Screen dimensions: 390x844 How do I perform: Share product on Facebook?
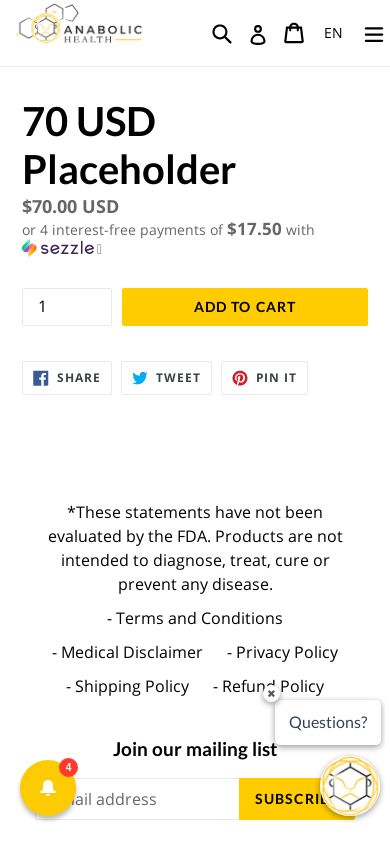[67, 378]
